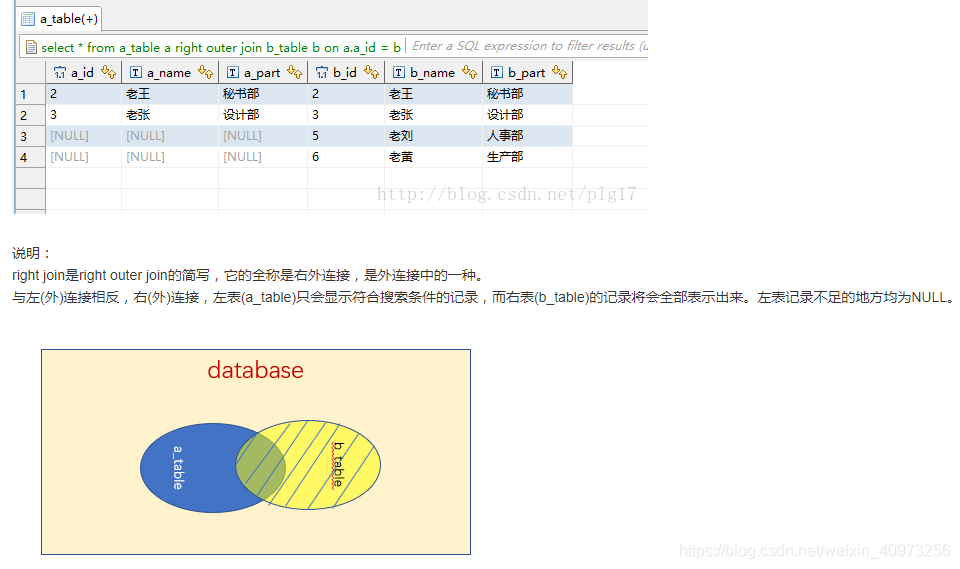Select the b_part column header
The height and width of the screenshot is (569, 960).
coord(527,72)
